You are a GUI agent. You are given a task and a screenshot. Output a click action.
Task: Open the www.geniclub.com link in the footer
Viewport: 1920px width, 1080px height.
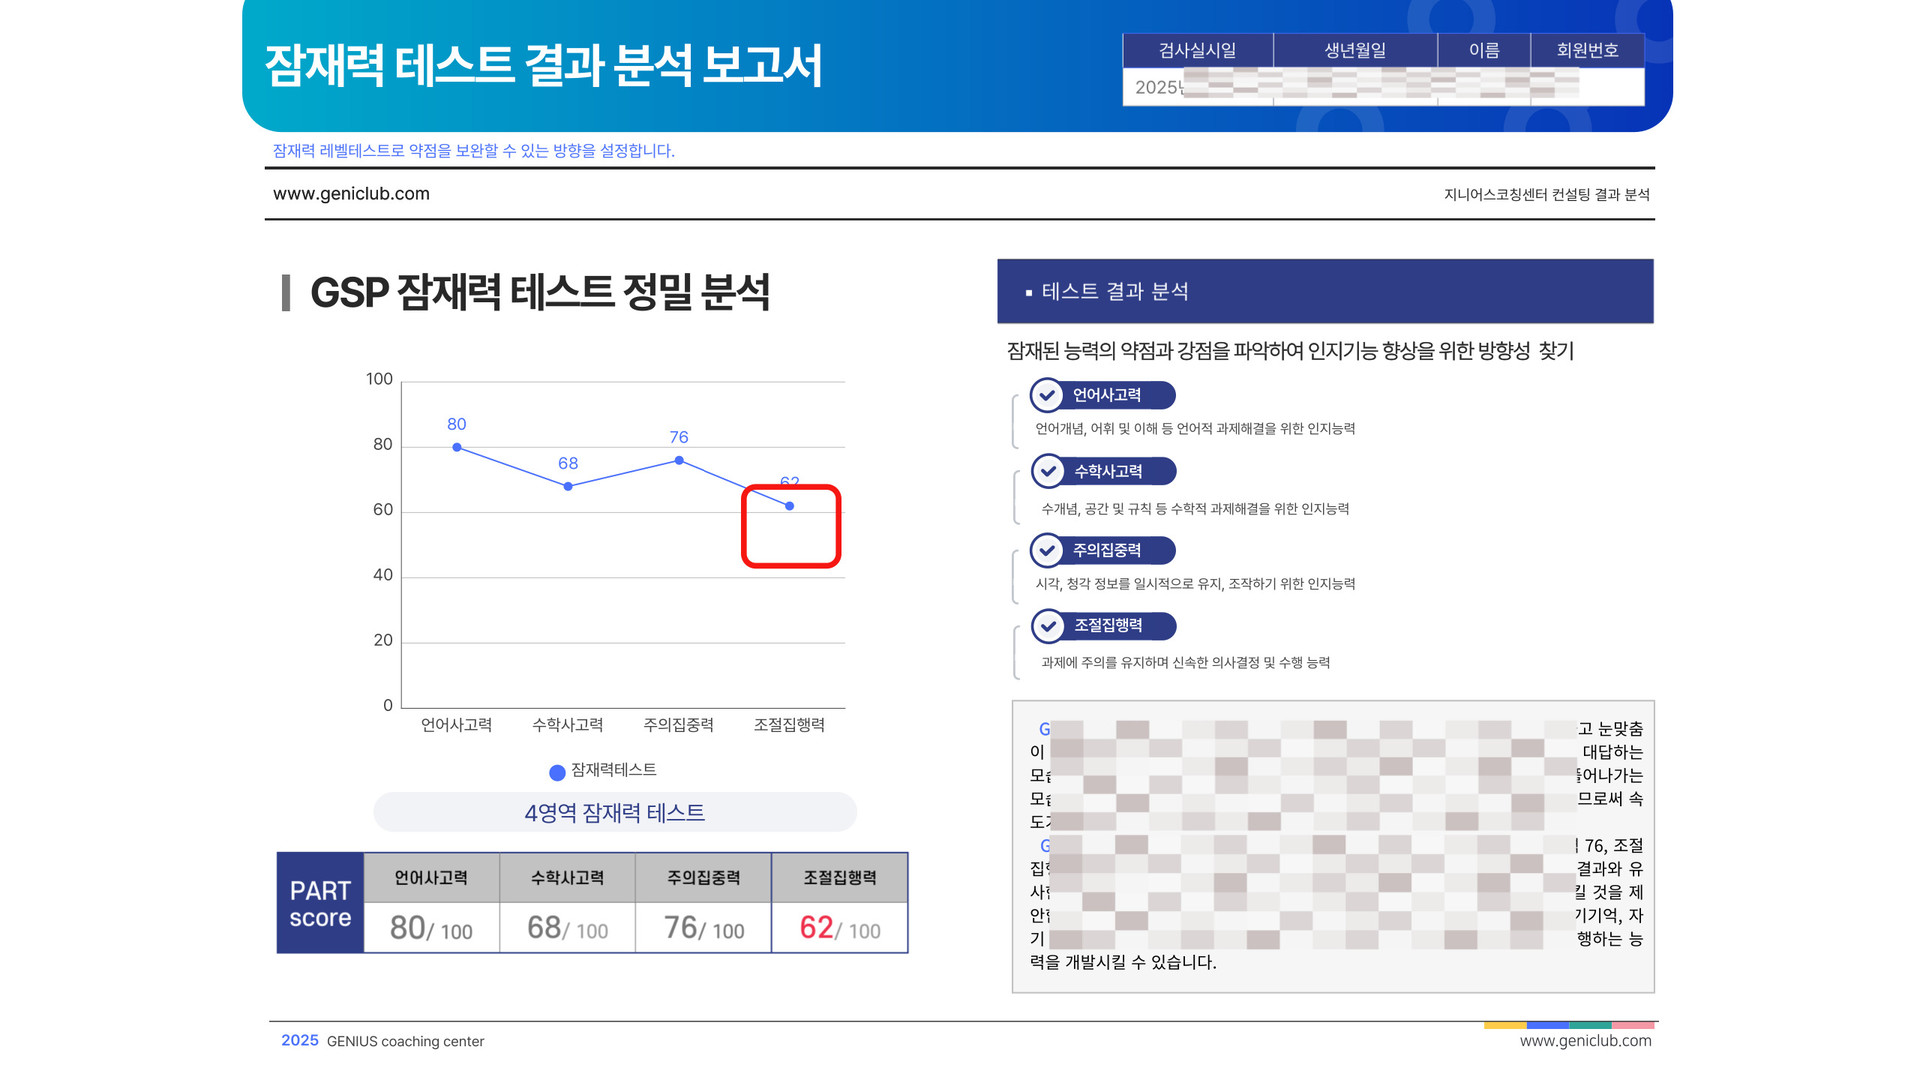point(1585,1041)
